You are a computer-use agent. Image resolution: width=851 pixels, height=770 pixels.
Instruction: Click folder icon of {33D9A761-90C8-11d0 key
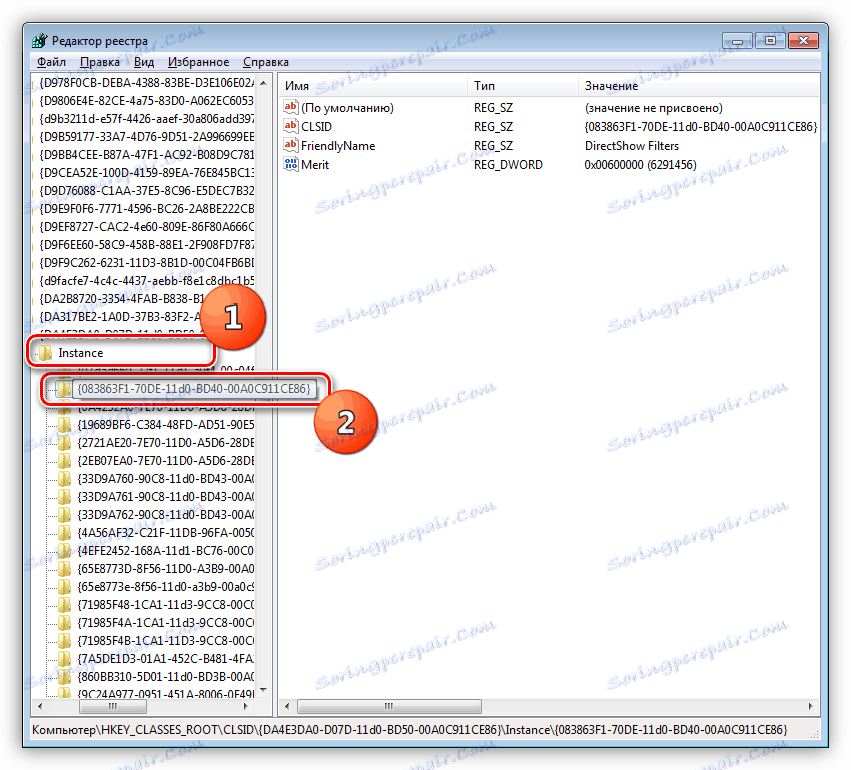64,497
